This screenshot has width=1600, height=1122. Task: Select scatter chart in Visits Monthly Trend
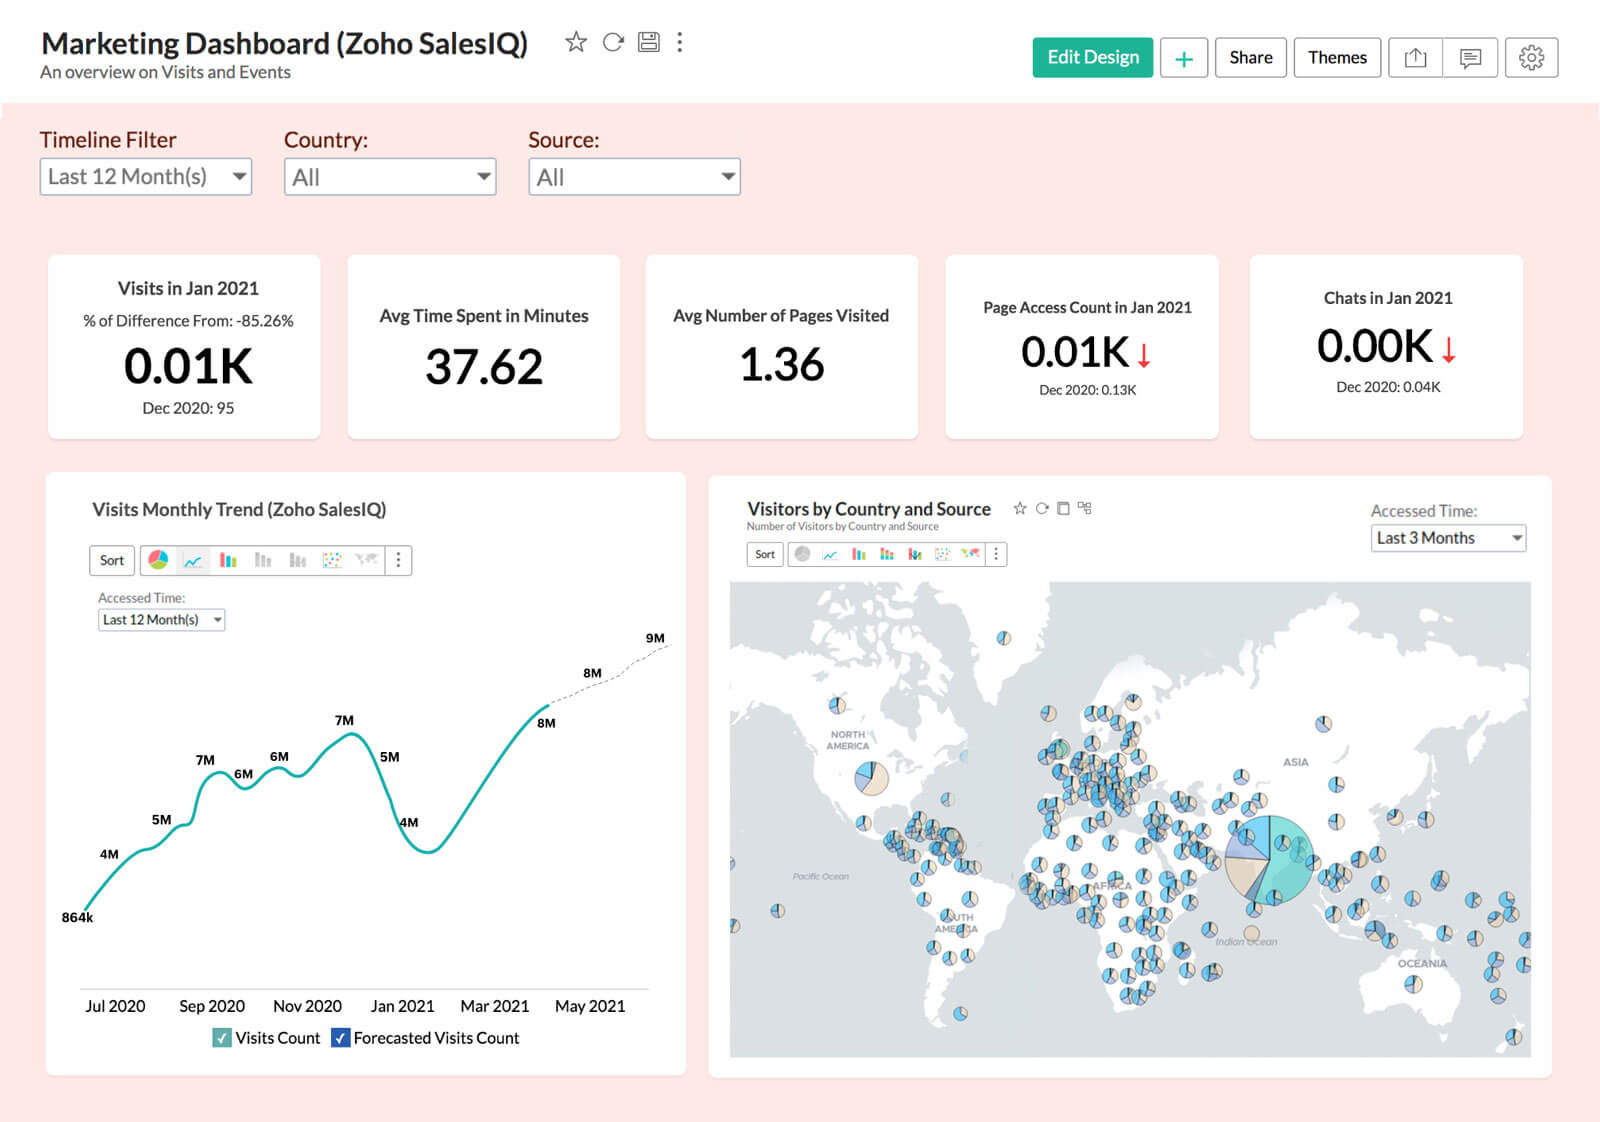click(332, 560)
